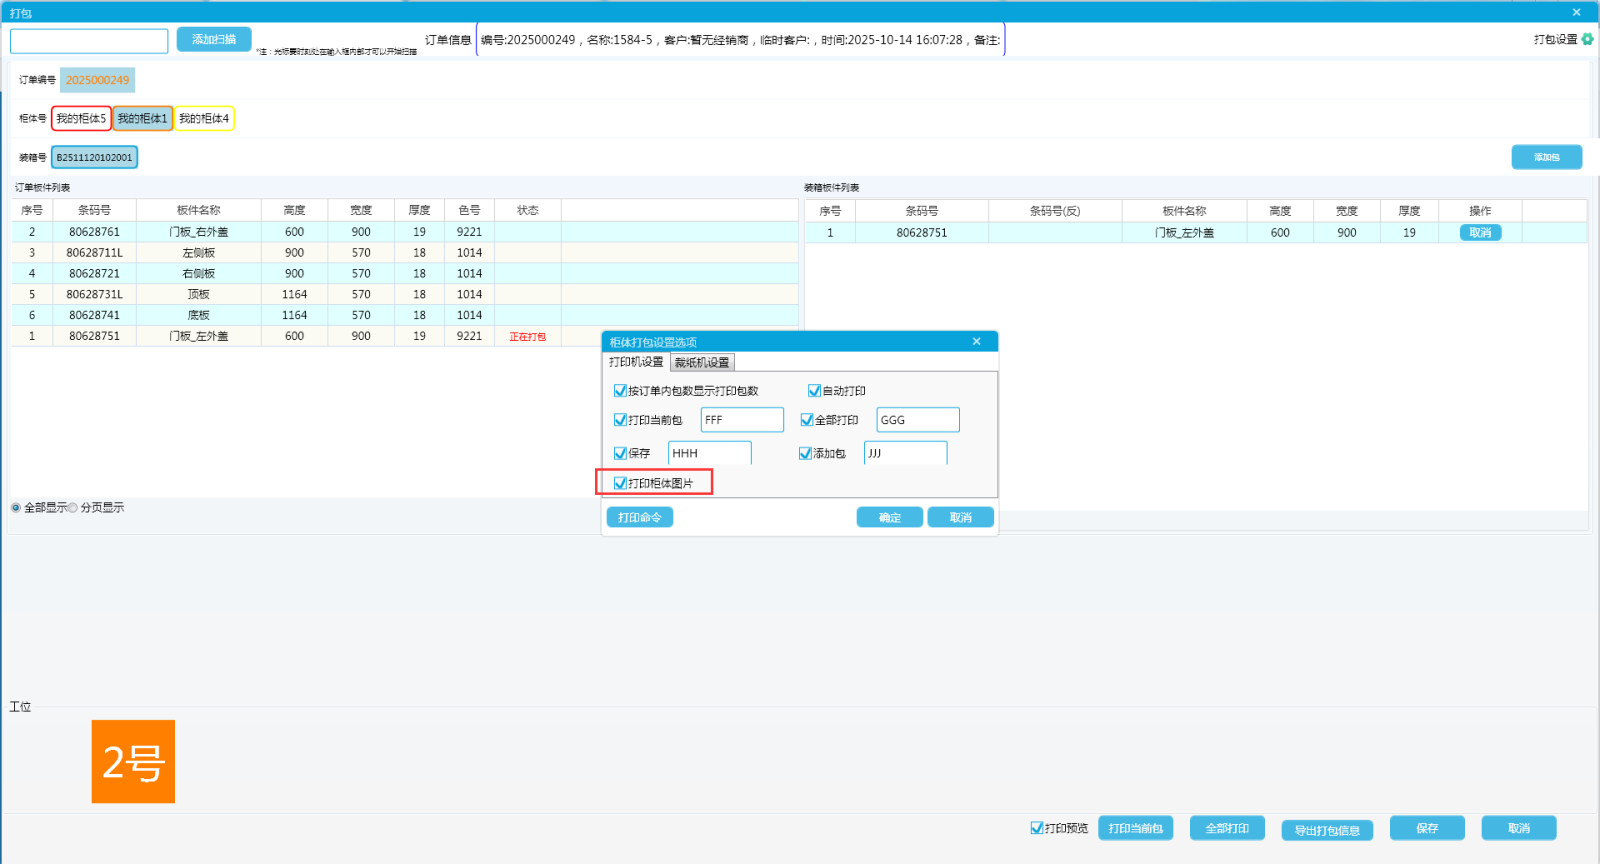Disable 按订单内包数显示打印包数 option
The image size is (1600, 864).
tap(620, 391)
